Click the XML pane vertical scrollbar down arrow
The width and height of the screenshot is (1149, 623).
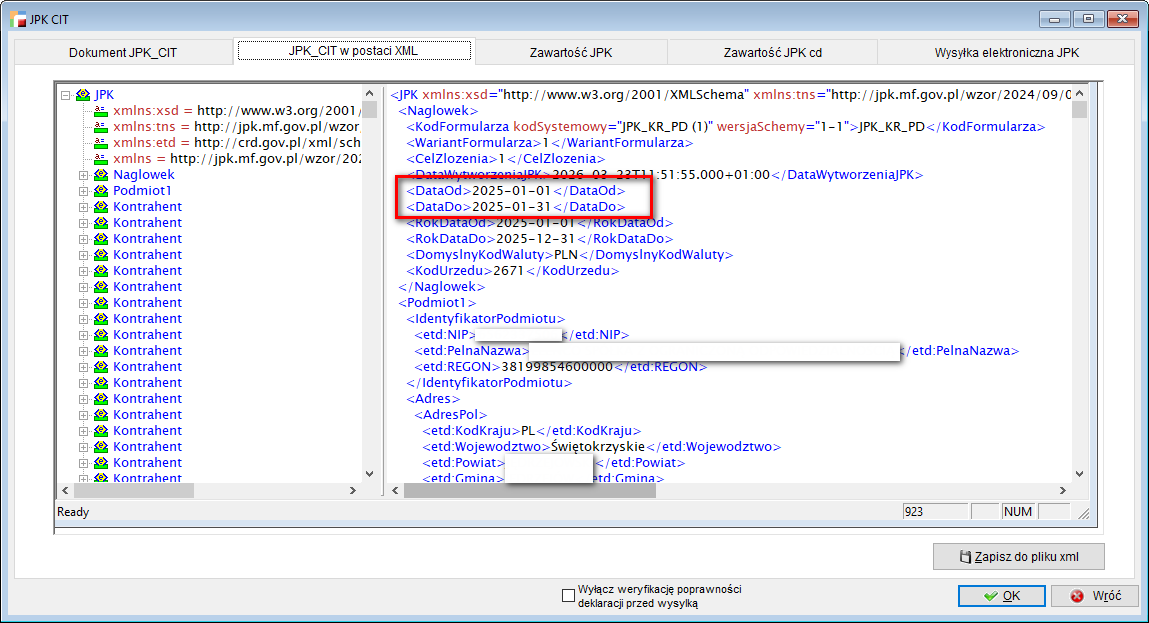[x=1079, y=474]
